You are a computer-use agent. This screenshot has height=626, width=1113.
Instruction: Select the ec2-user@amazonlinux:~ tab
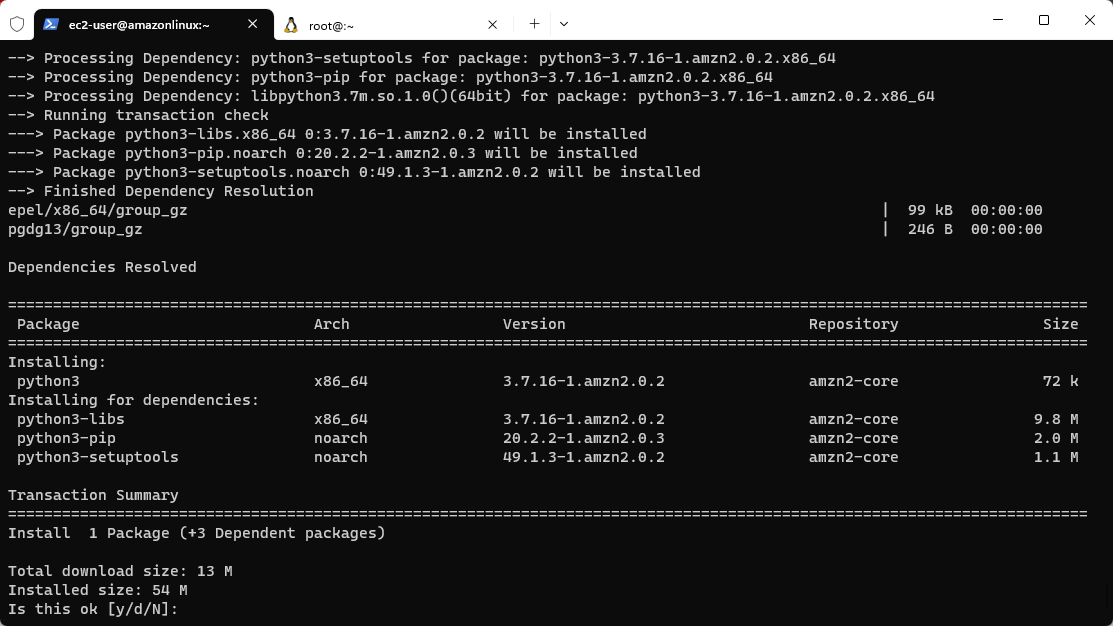click(140, 24)
